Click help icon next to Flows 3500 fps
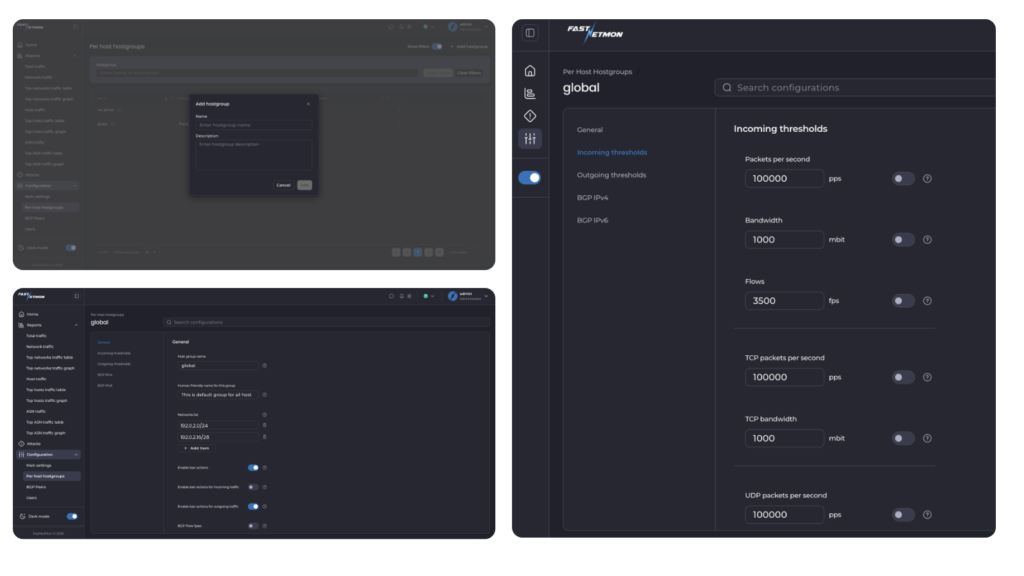Image resolution: width=1024 pixels, height=576 pixels. [927, 301]
